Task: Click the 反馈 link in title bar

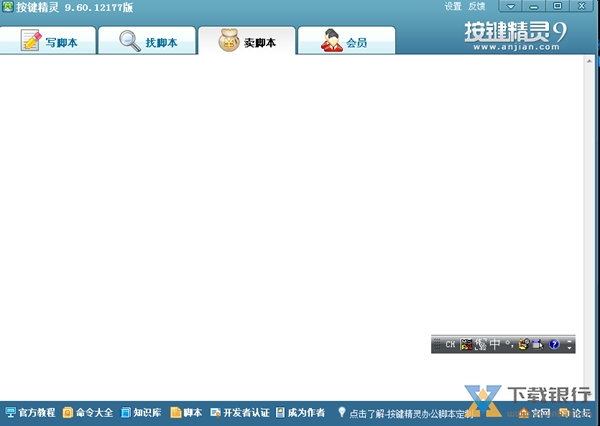Action: click(x=477, y=7)
